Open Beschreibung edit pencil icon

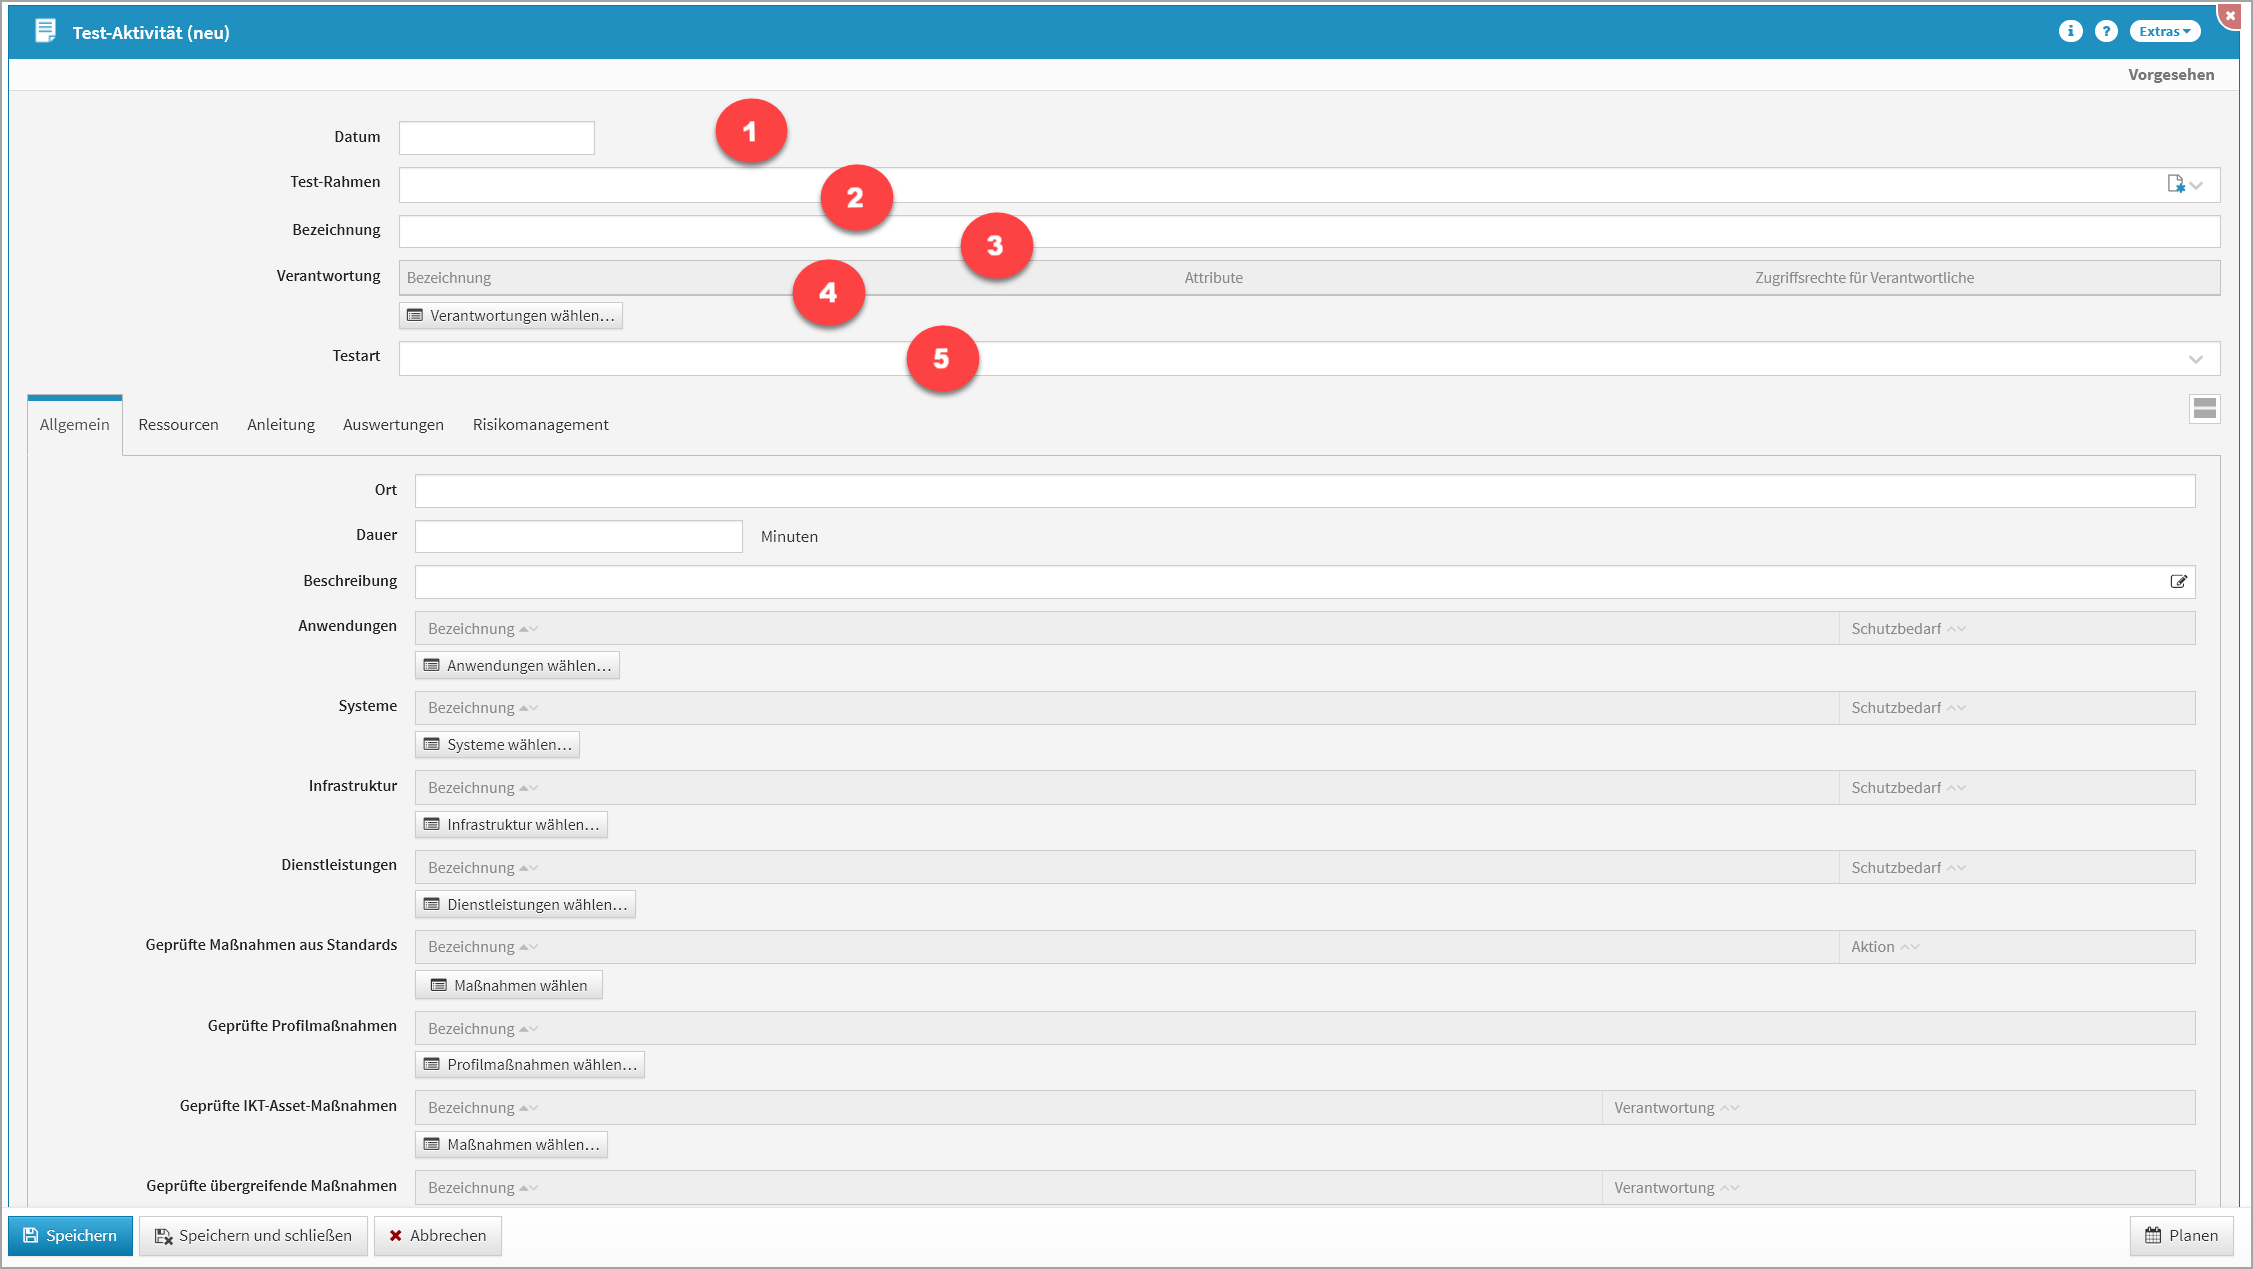[x=2178, y=582]
